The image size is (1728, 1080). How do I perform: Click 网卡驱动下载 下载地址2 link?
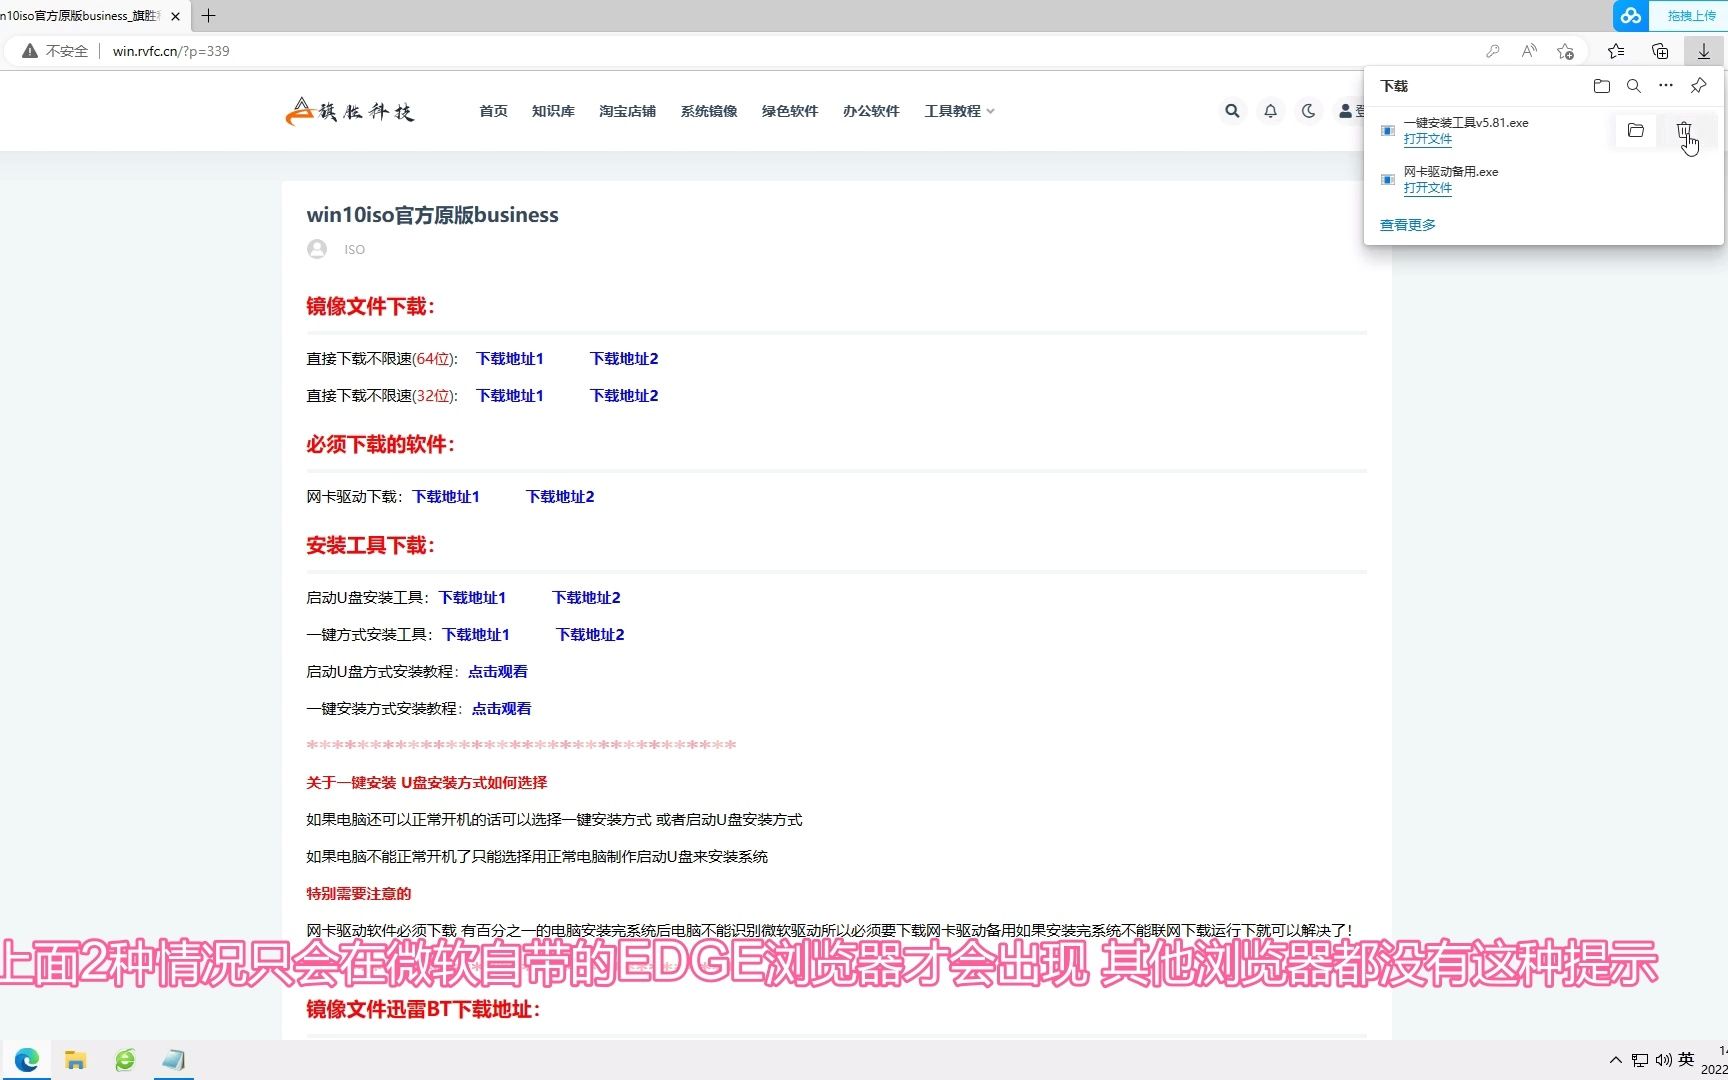click(x=560, y=497)
